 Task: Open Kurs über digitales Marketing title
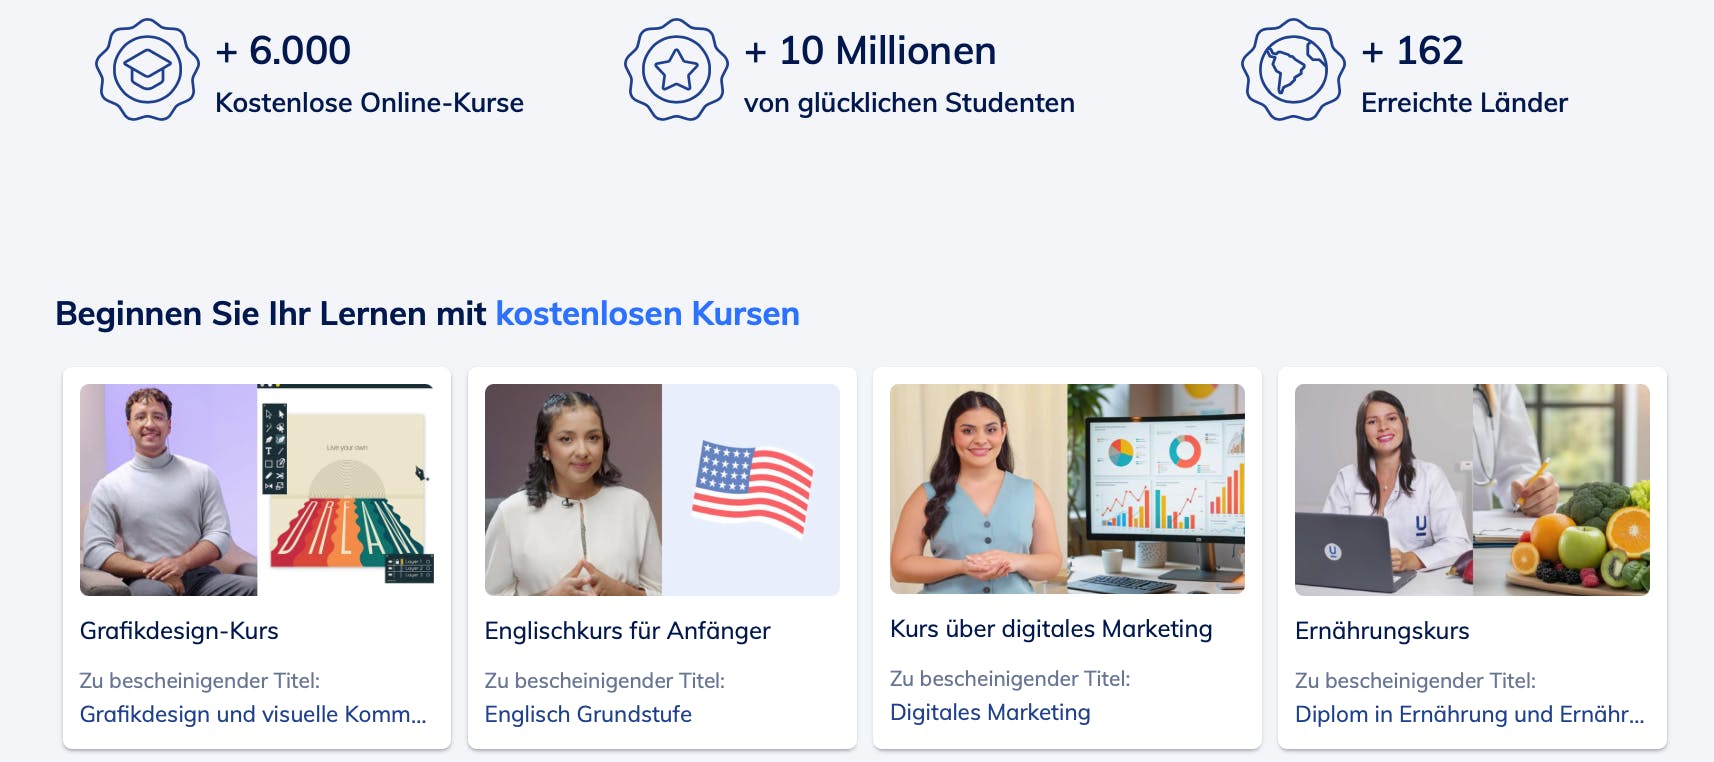click(1051, 629)
